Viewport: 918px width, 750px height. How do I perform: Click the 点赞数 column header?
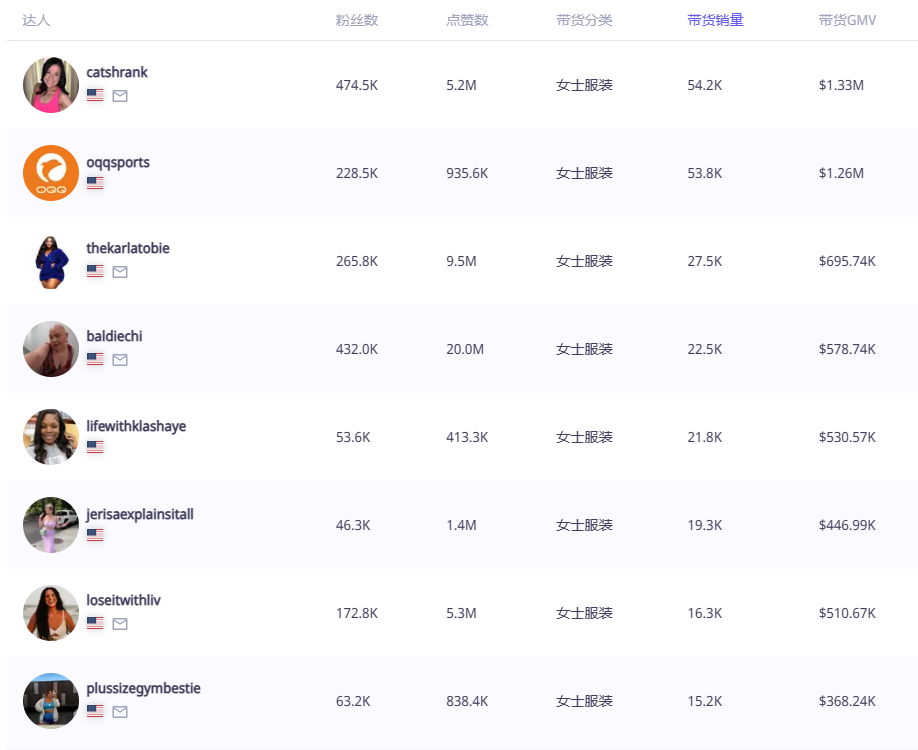tap(467, 20)
